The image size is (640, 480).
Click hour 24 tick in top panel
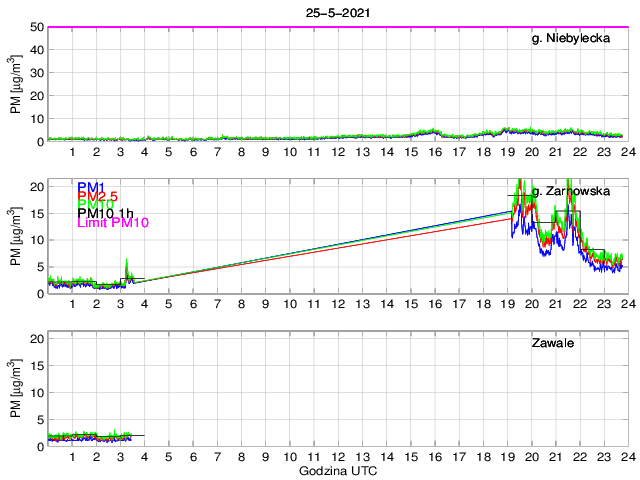point(626,152)
